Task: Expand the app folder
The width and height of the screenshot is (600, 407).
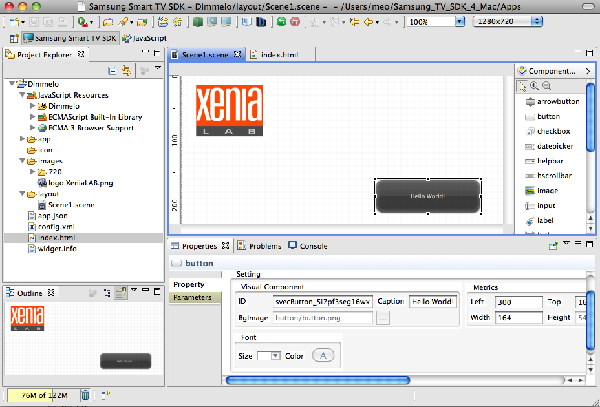Action: coord(22,138)
